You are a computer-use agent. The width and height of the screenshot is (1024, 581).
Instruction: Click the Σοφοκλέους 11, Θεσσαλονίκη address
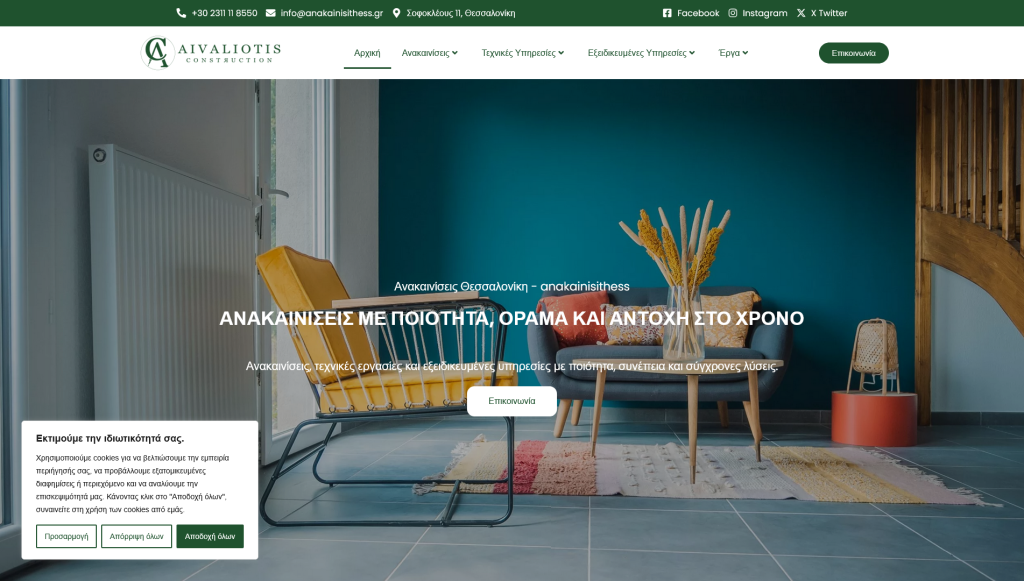pos(460,13)
